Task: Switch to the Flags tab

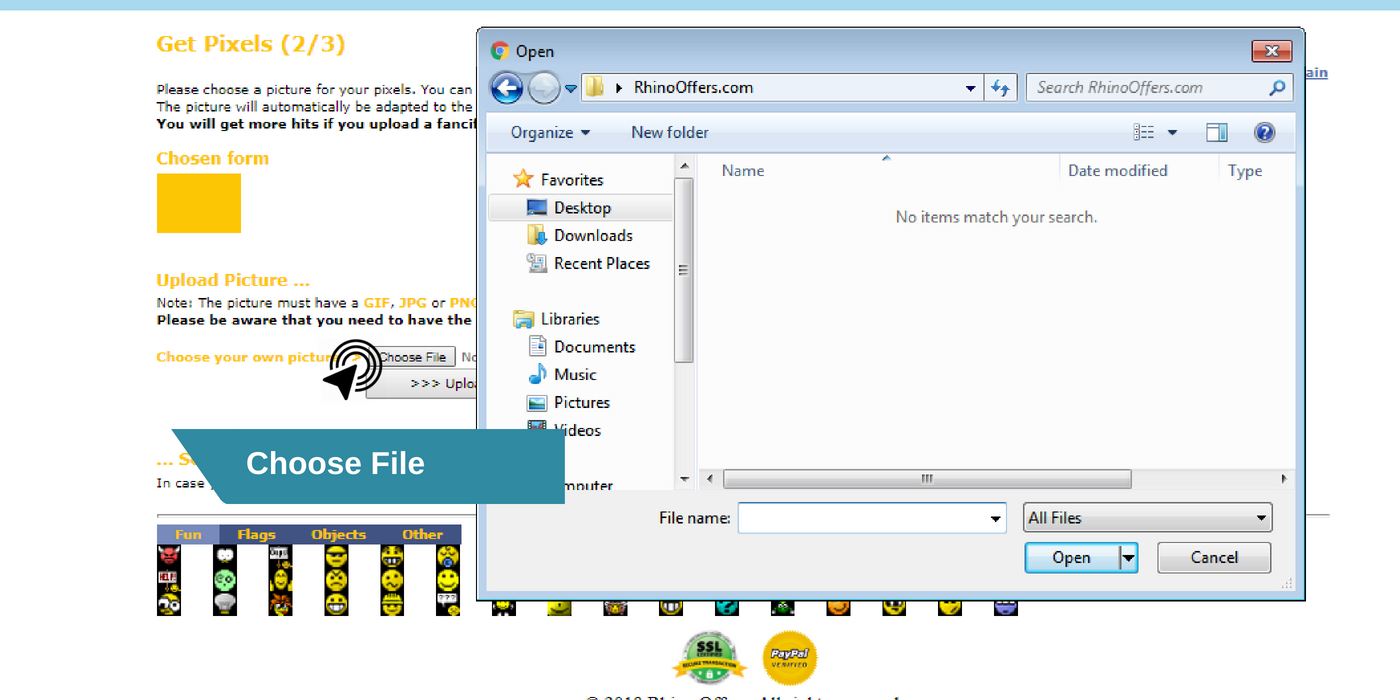Action: (x=256, y=535)
